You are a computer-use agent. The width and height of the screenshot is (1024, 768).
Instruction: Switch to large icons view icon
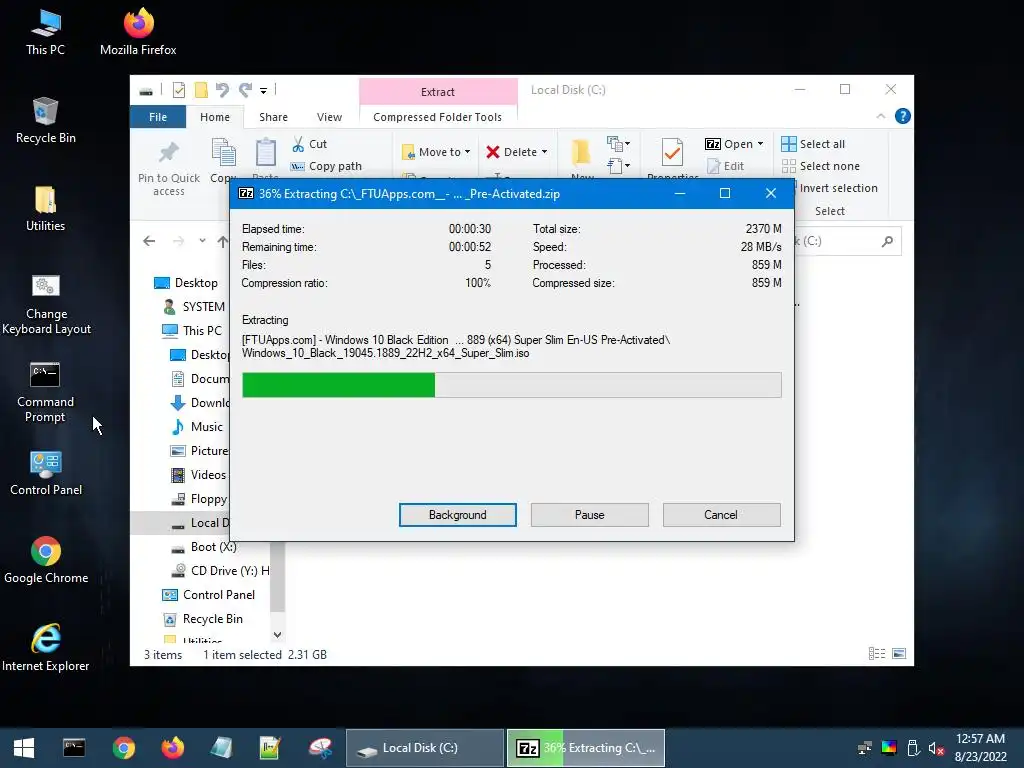click(899, 654)
